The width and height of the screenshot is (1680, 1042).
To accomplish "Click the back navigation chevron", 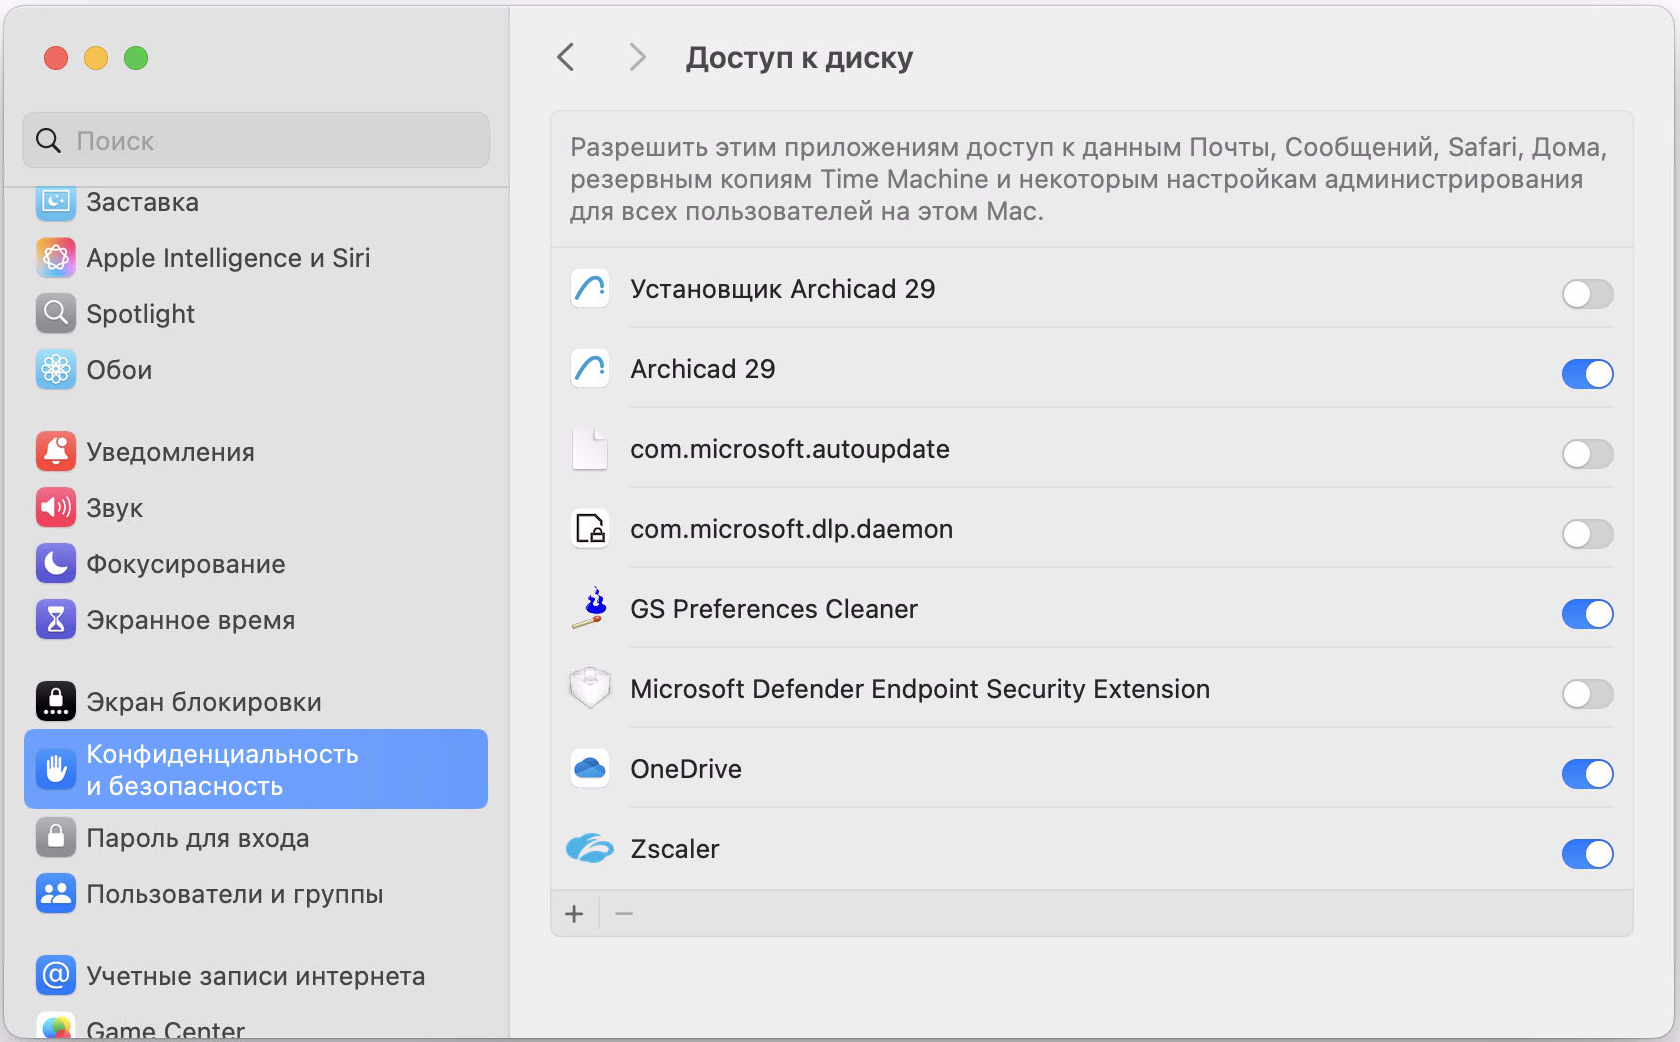I will (x=566, y=57).
